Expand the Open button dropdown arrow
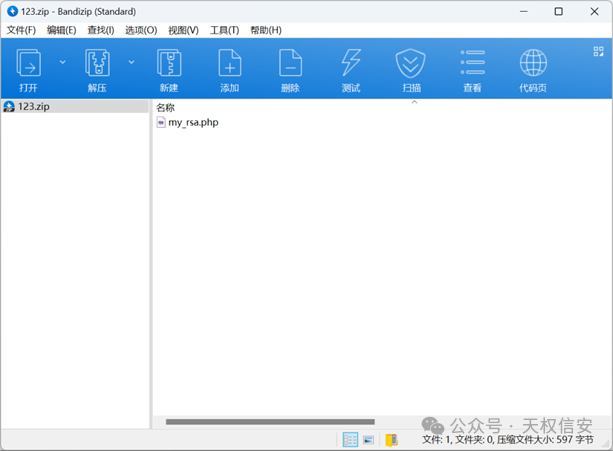Image resolution: width=613 pixels, height=451 pixels. 63,62
